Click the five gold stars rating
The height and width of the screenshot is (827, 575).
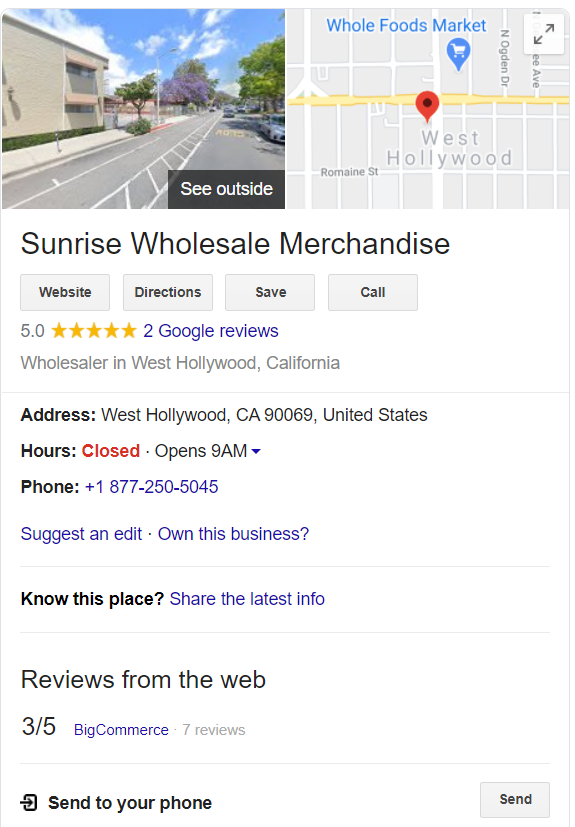pos(94,331)
